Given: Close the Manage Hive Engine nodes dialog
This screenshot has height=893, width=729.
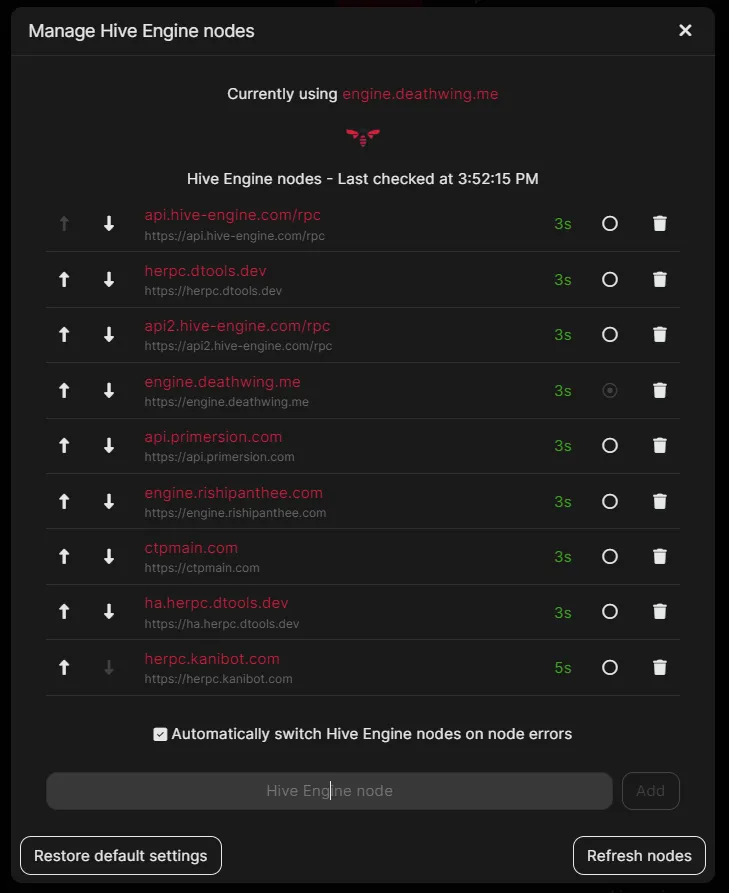Looking at the screenshot, I should (x=685, y=30).
